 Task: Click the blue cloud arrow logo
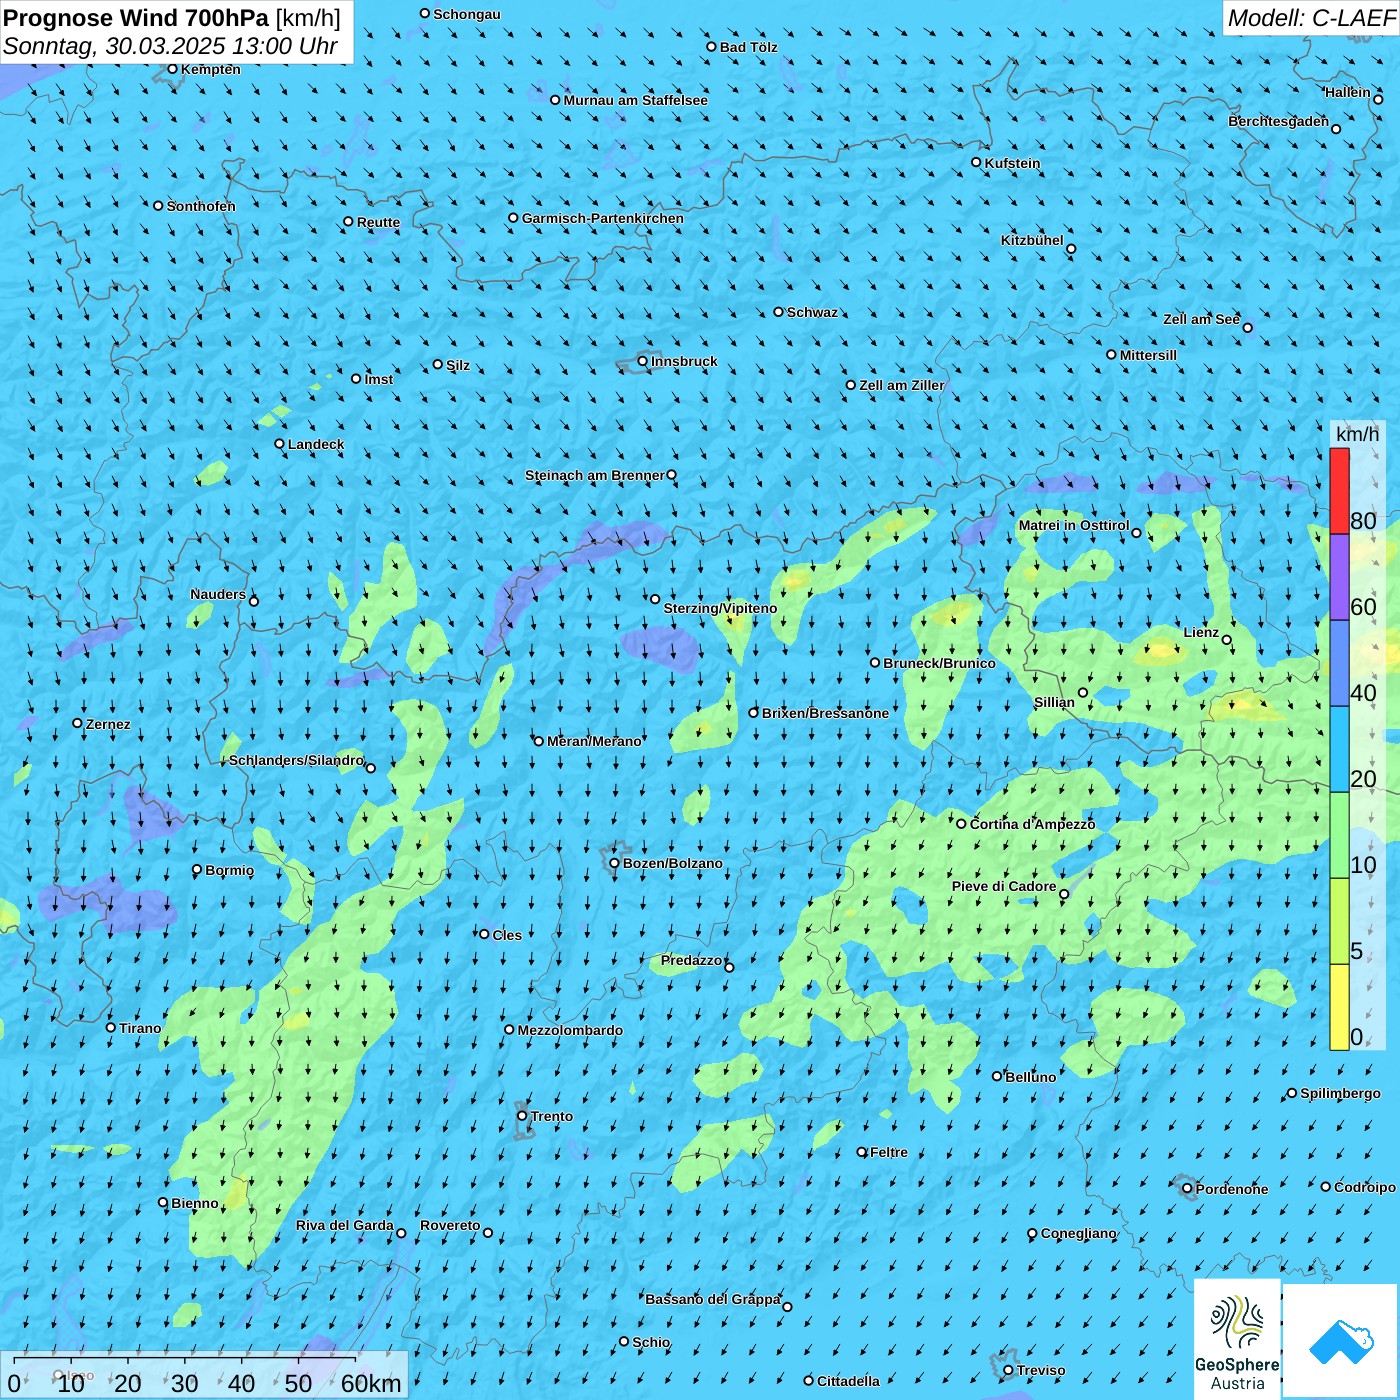click(1341, 1342)
